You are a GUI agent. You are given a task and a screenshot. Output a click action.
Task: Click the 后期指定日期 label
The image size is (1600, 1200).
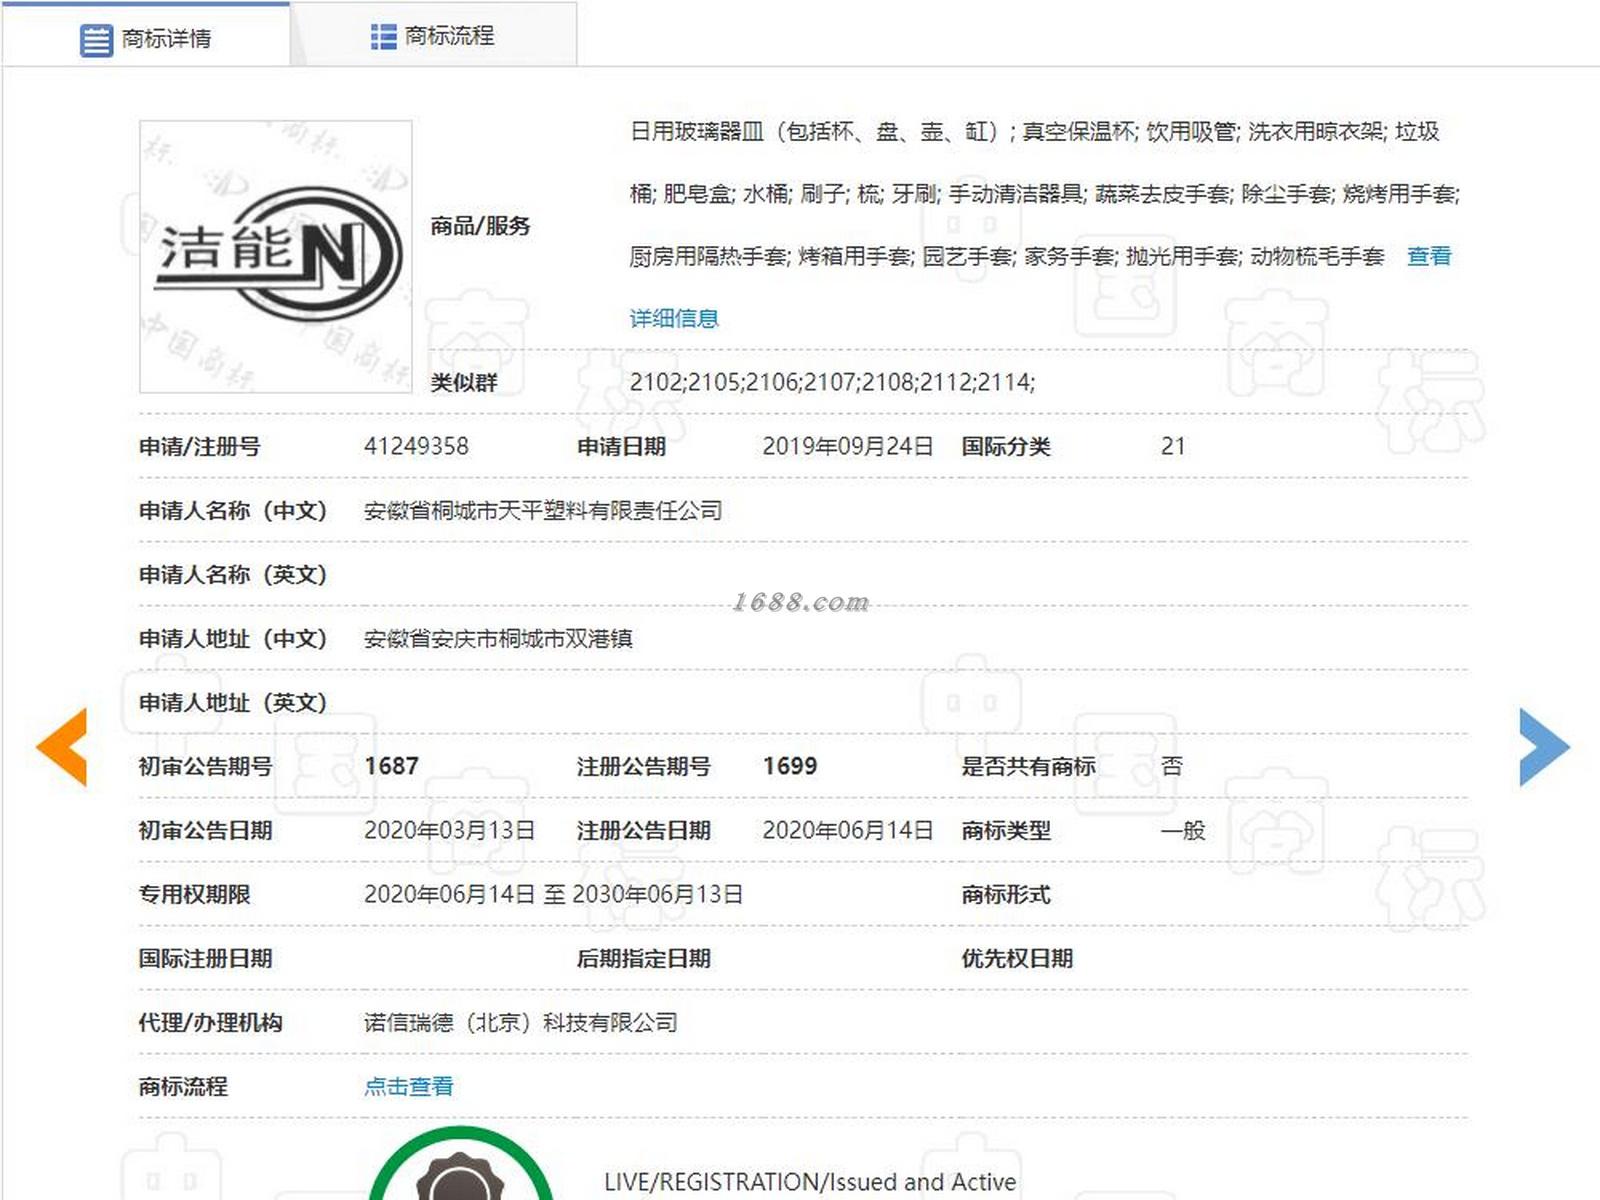coord(643,958)
